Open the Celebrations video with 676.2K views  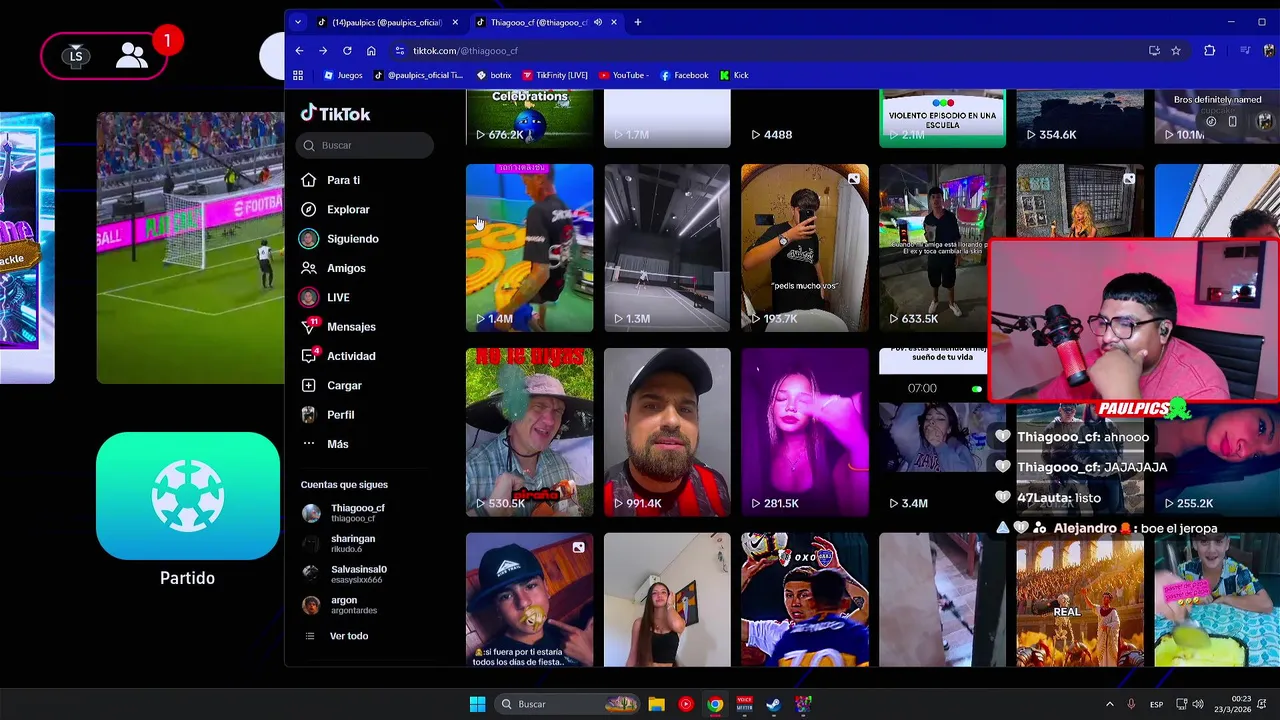tap(529, 118)
